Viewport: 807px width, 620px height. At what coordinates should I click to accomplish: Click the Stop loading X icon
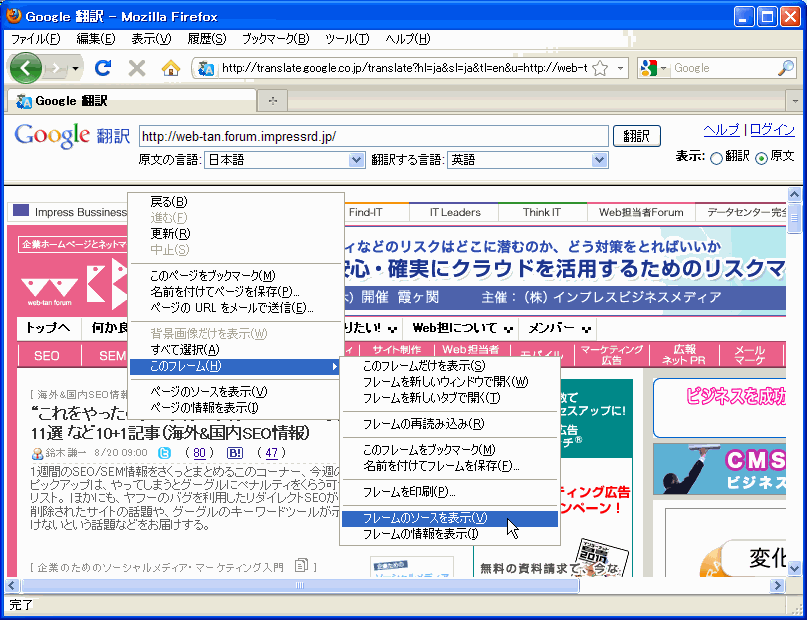point(137,68)
